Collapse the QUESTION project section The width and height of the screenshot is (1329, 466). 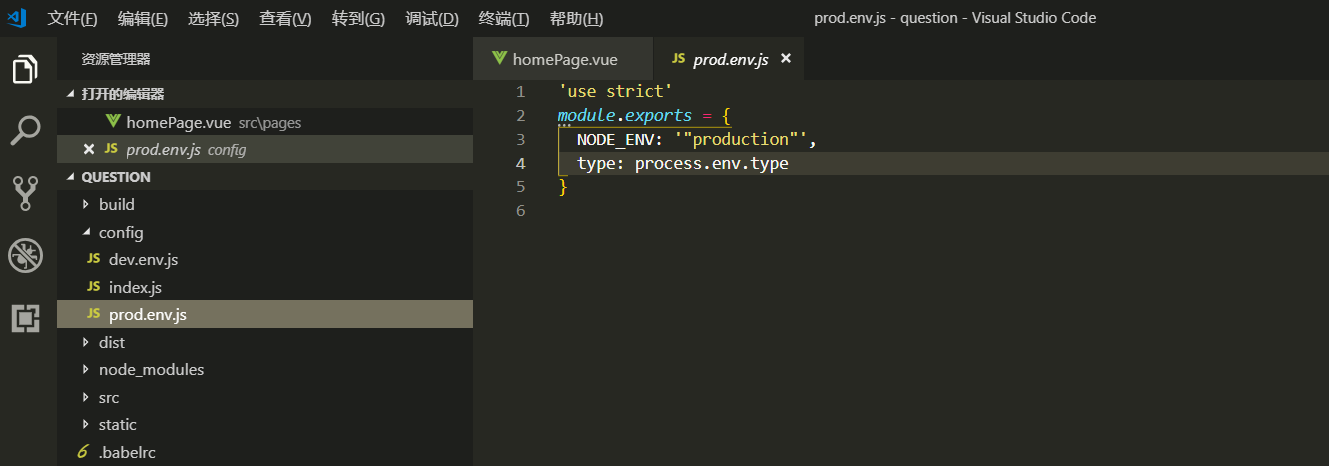pos(115,177)
